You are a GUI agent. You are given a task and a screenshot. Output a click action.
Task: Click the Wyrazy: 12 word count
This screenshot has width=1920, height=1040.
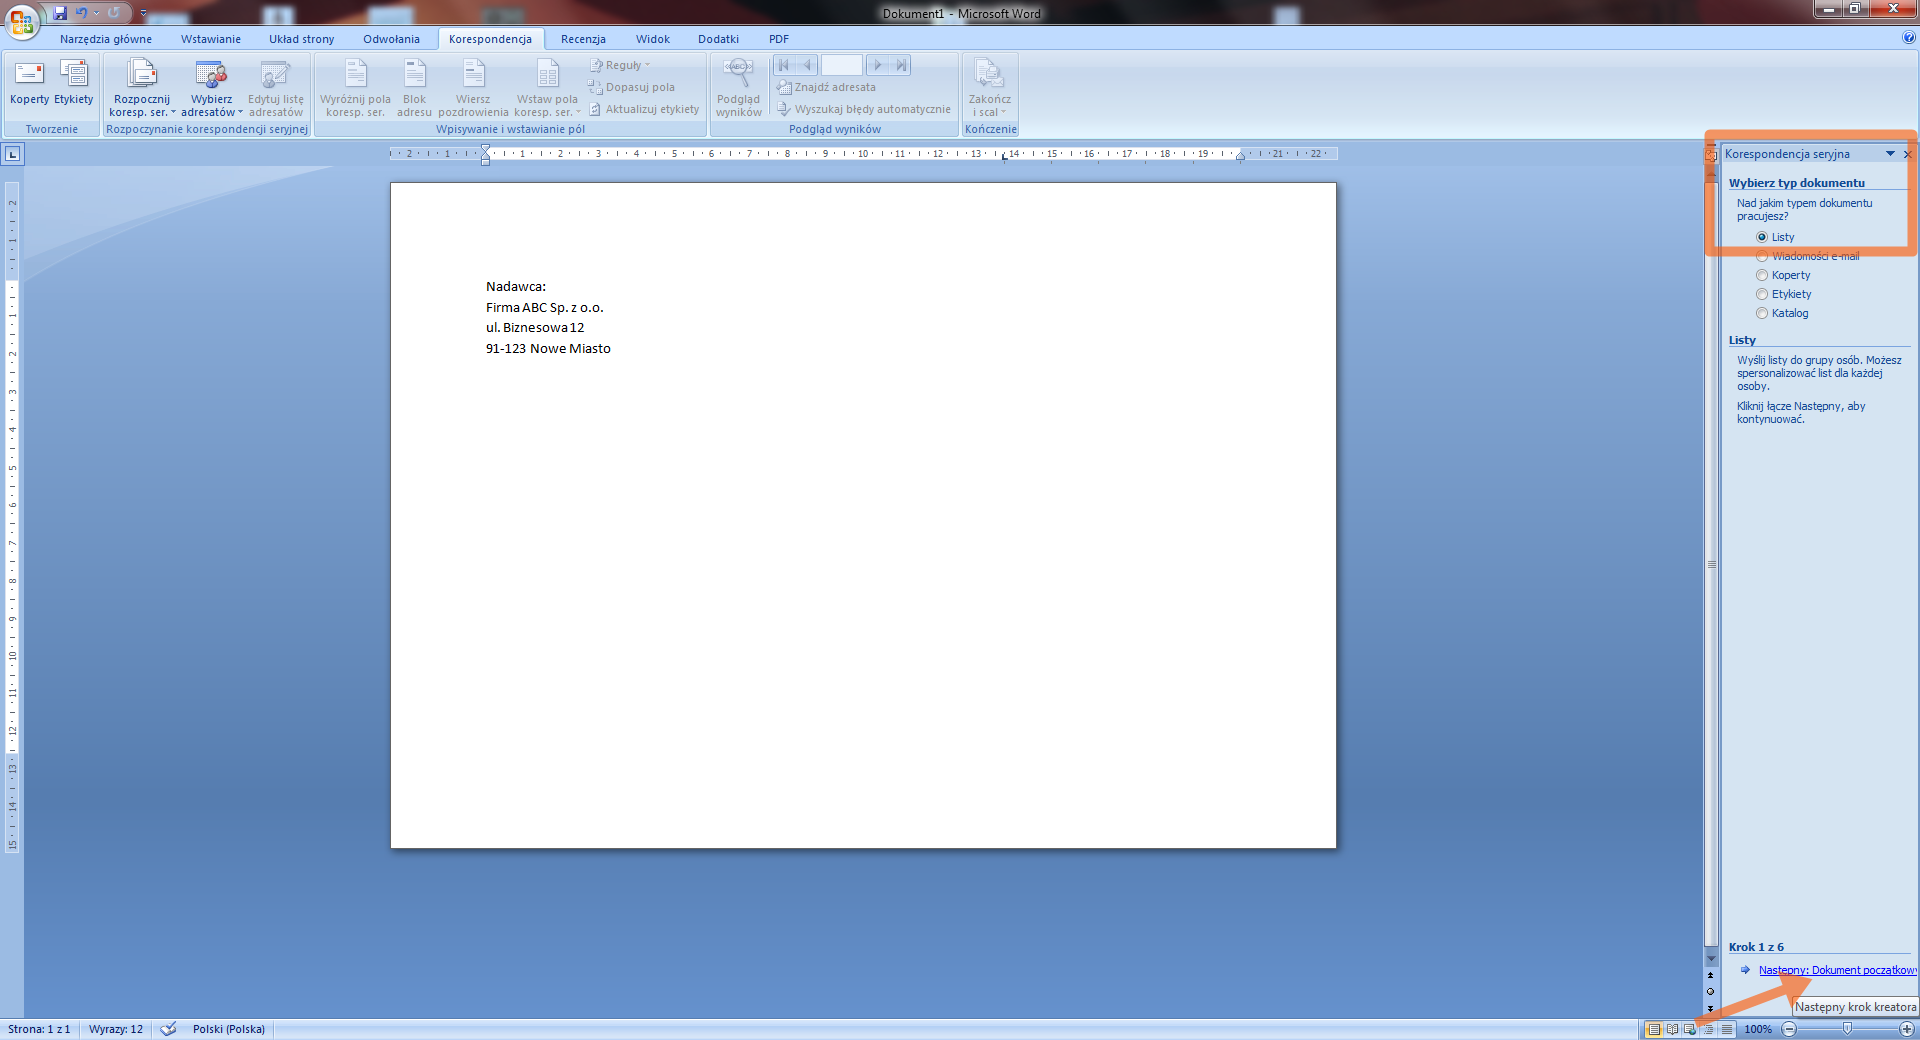pos(116,1029)
